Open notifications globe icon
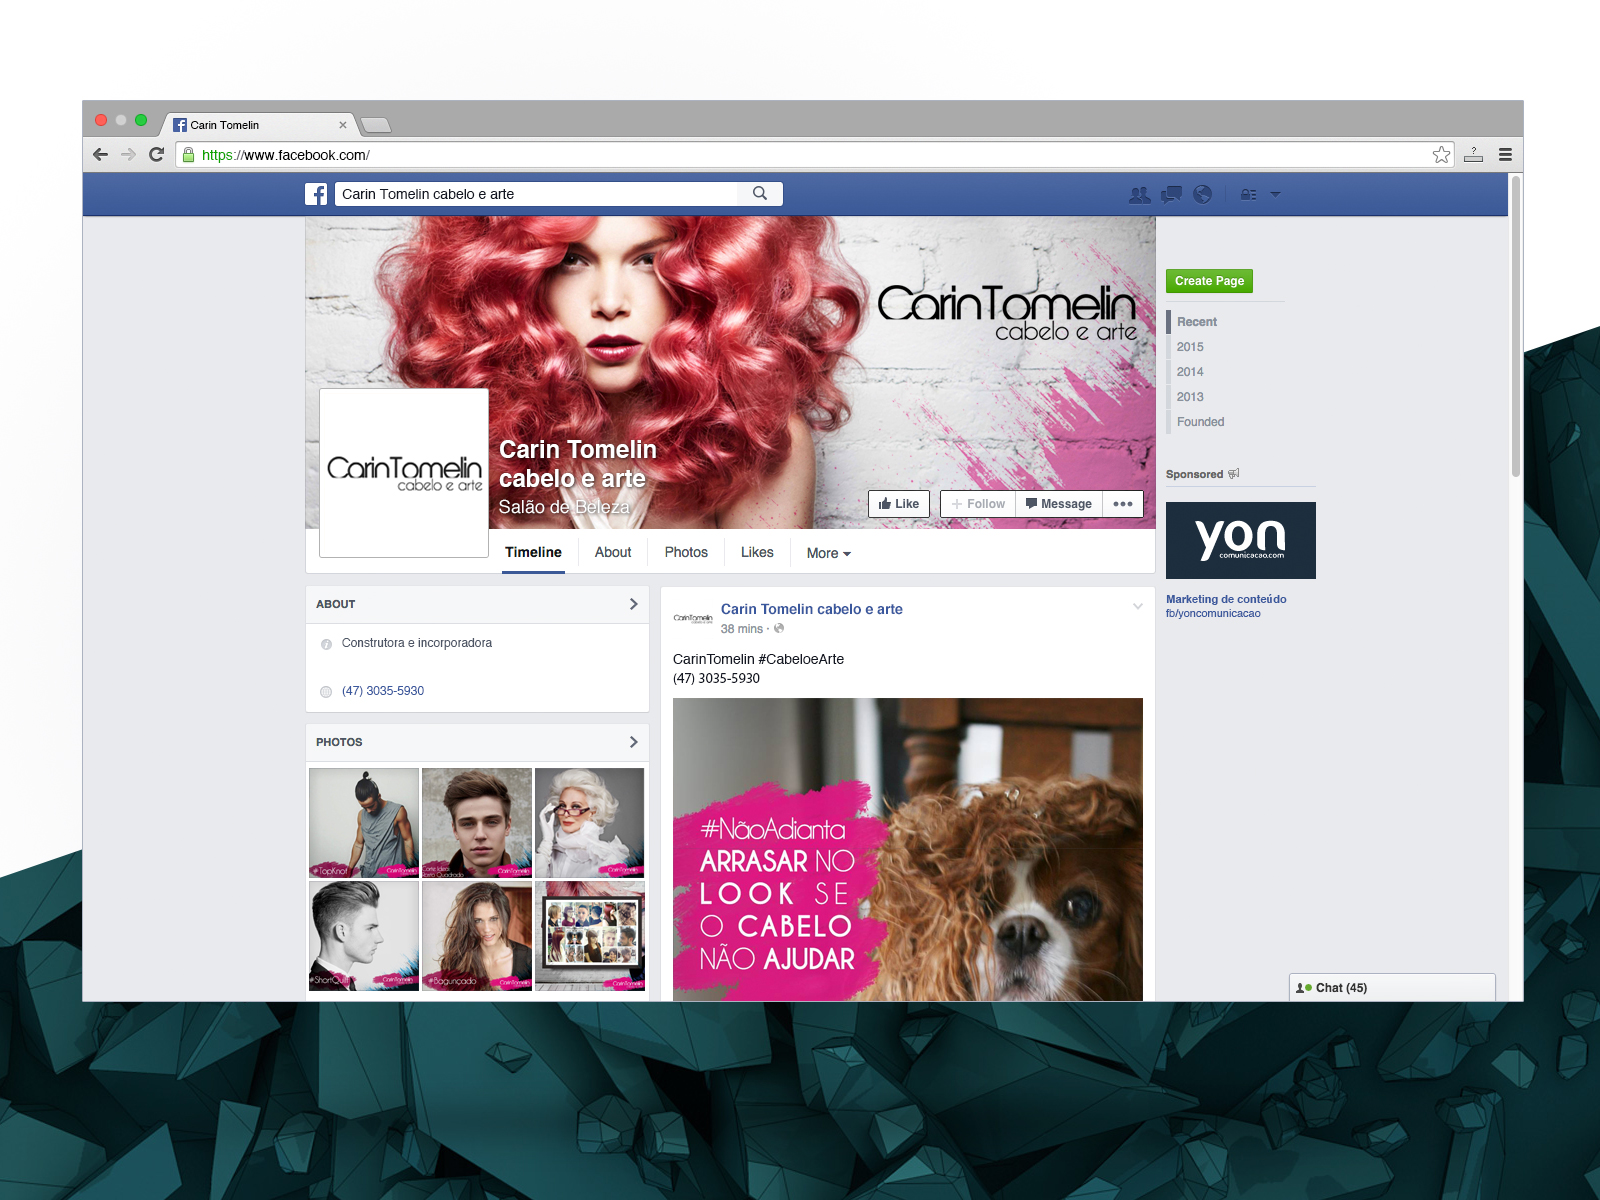Screen dimensions: 1600x1200 tap(1202, 195)
